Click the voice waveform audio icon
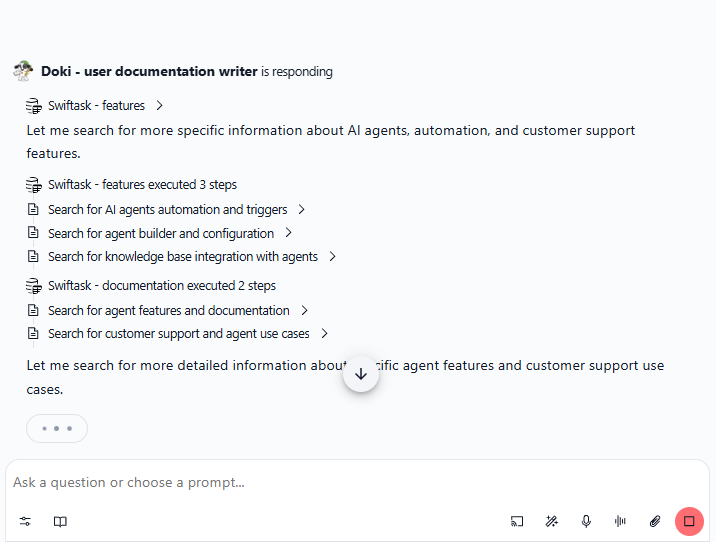The width and height of the screenshot is (716, 542). (x=620, y=521)
